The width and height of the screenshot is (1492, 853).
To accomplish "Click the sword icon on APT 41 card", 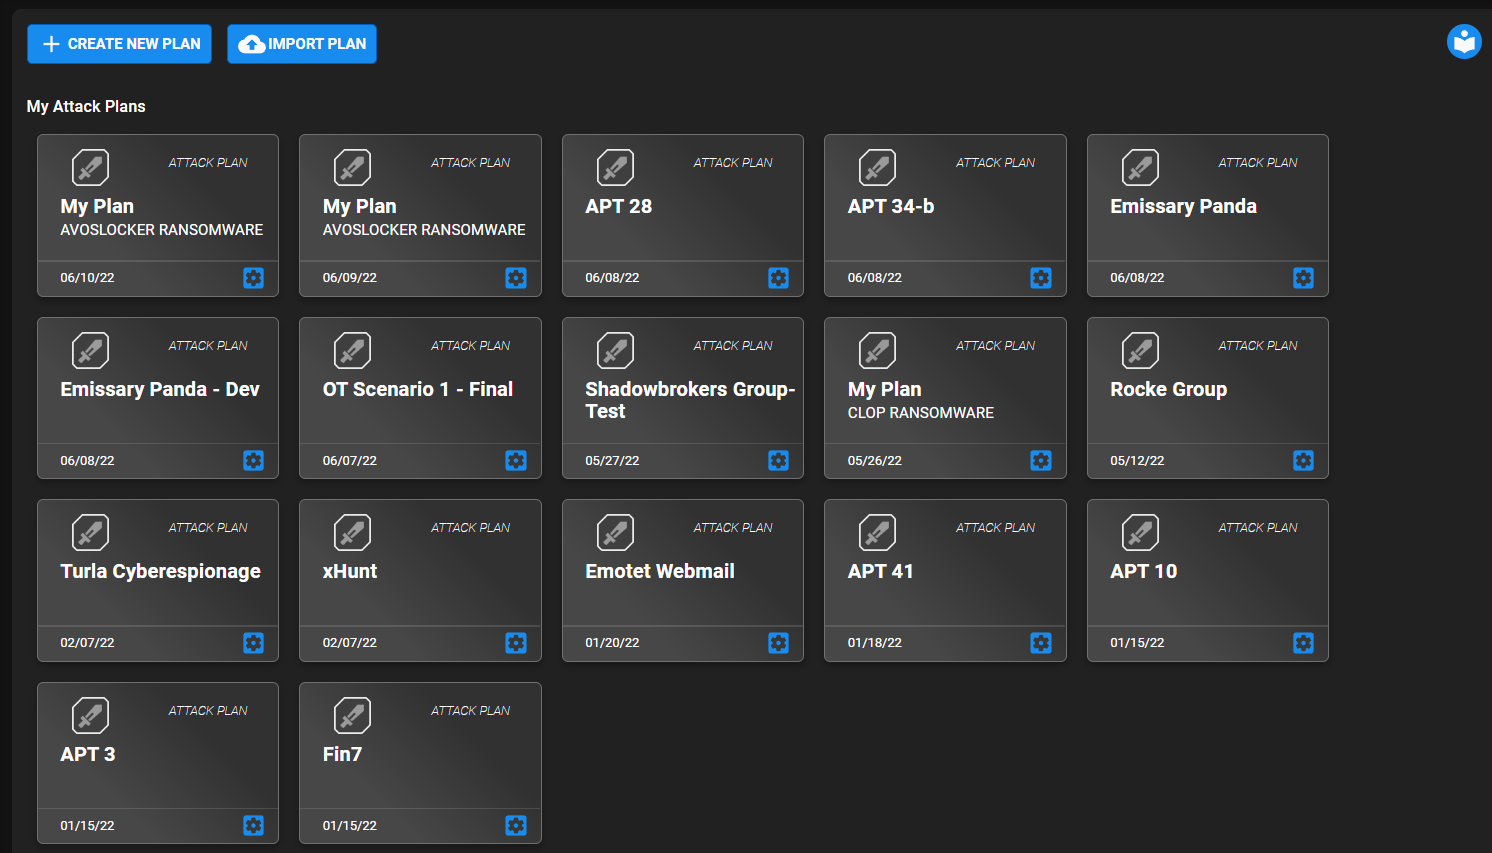I will pos(877,532).
